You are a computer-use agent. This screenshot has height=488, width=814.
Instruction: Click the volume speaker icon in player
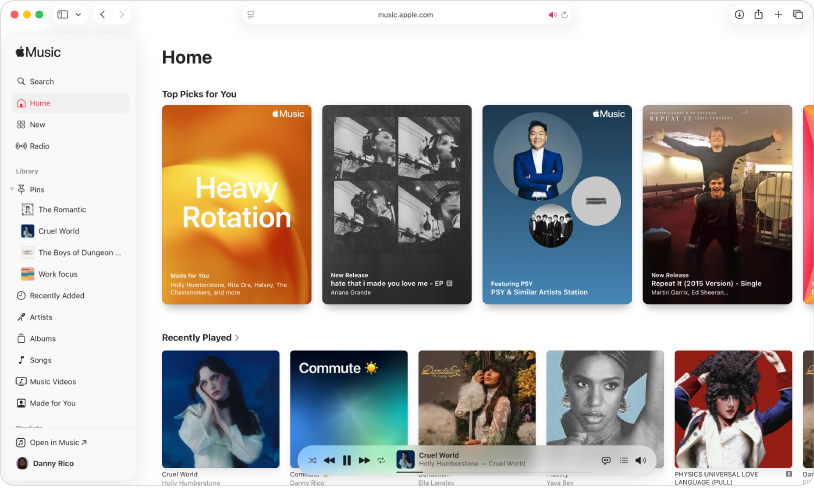point(641,460)
